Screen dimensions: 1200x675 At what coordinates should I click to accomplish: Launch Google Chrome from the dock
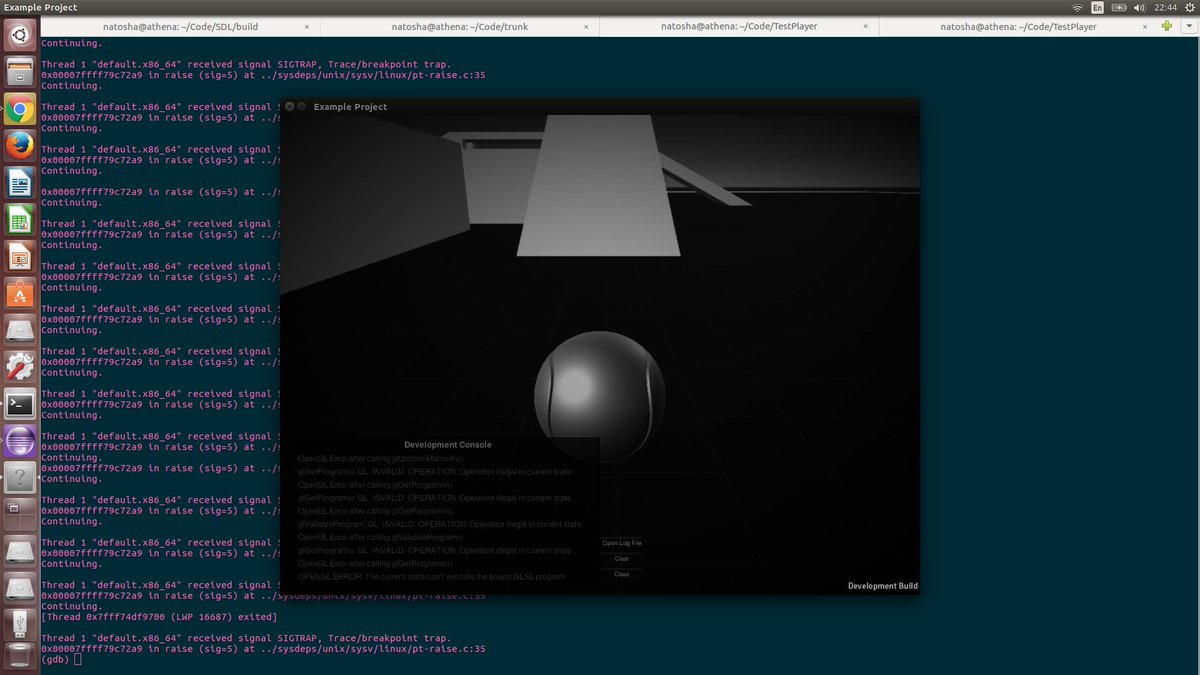pyautogui.click(x=20, y=109)
